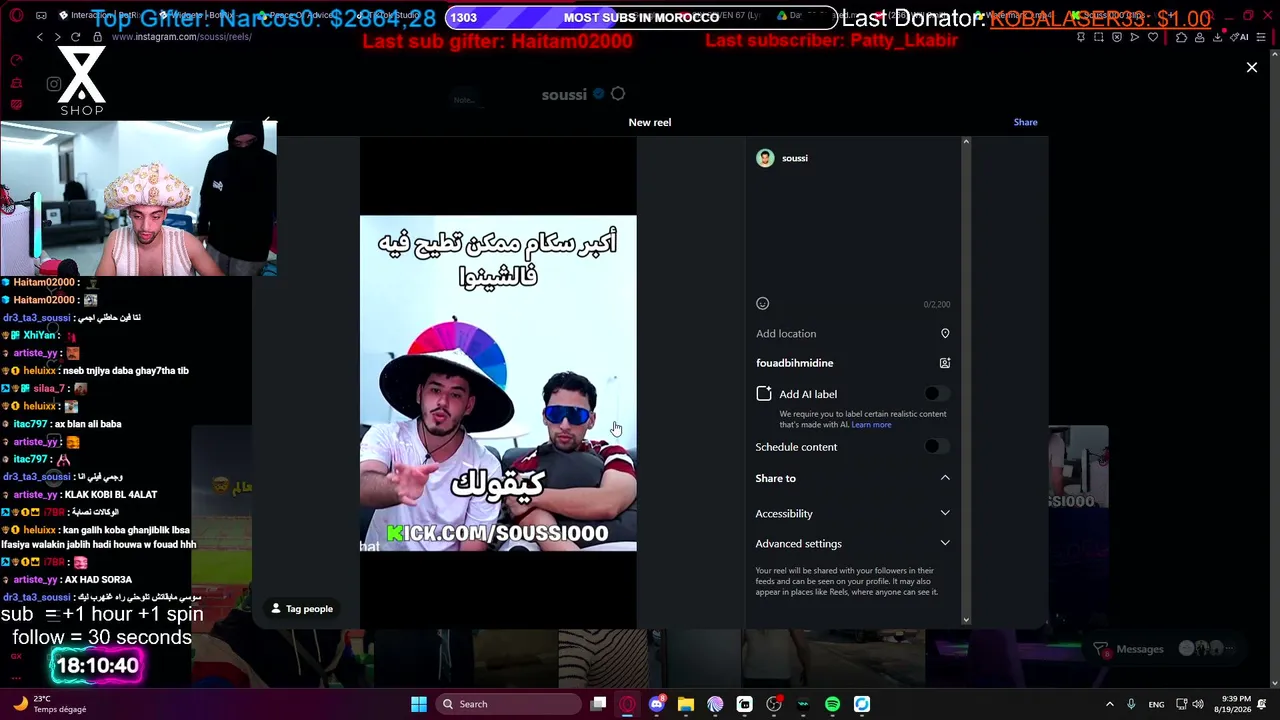Click the microphone icon in the system tray

coord(1131,704)
